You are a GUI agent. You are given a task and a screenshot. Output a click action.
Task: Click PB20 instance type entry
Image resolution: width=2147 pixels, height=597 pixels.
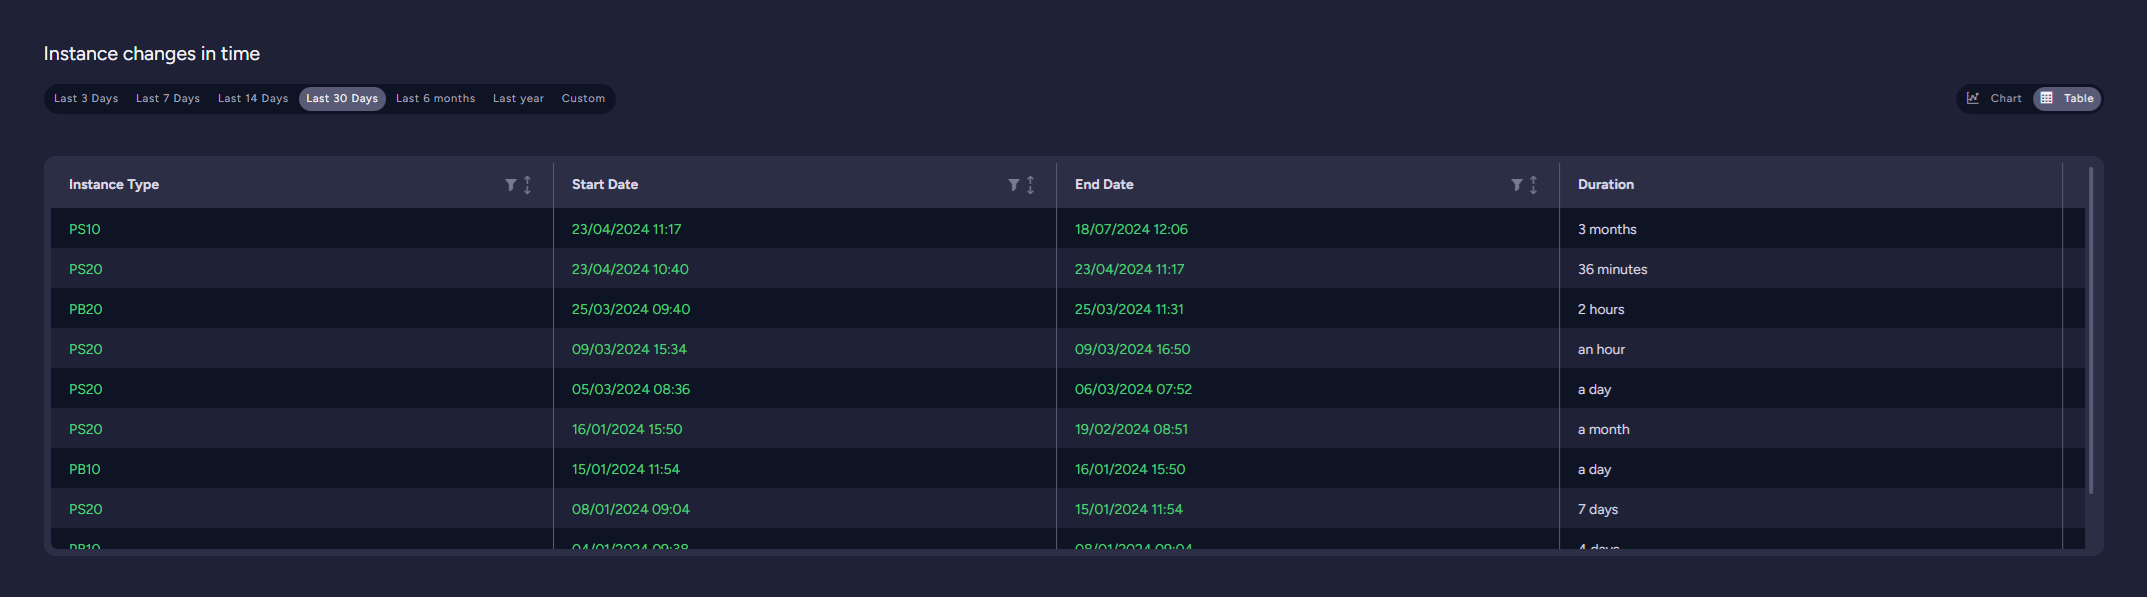86,309
